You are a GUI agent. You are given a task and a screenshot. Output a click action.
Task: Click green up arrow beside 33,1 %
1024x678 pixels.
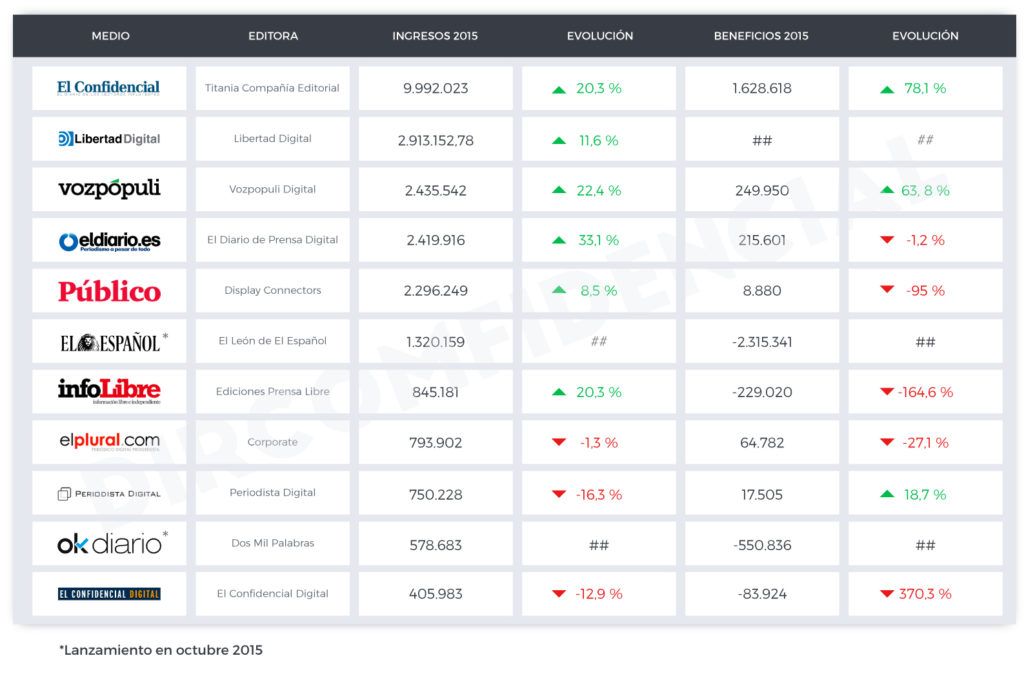(x=558, y=240)
